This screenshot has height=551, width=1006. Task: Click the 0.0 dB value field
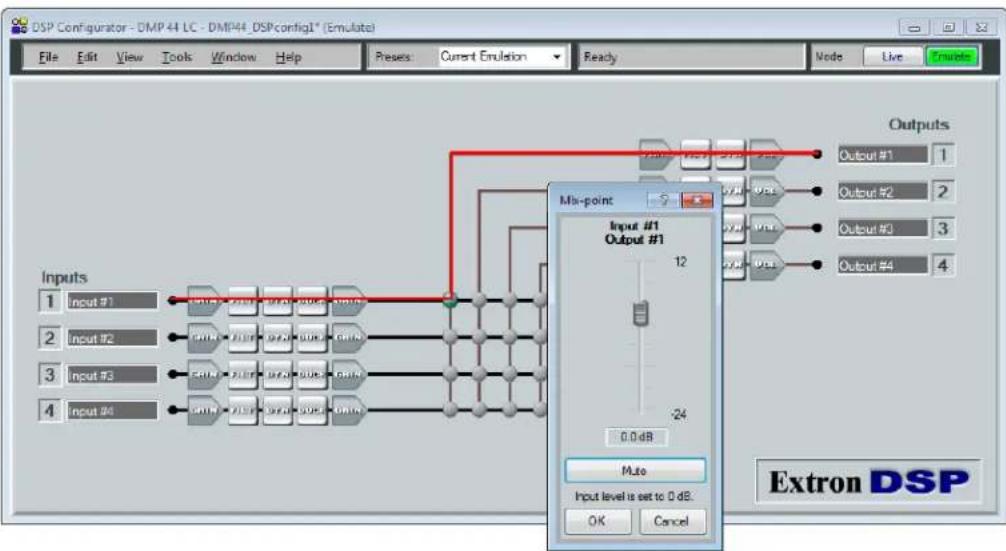tap(636, 437)
